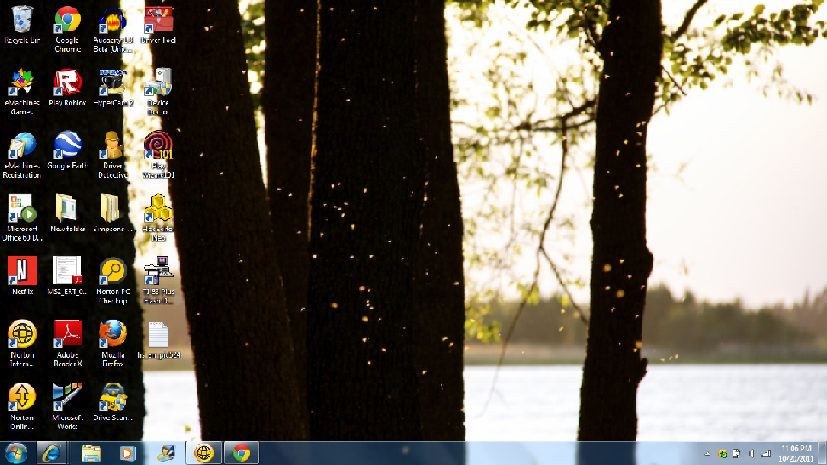
Task: Open Internet Explorer from the taskbar
Action: pyautogui.click(x=51, y=452)
